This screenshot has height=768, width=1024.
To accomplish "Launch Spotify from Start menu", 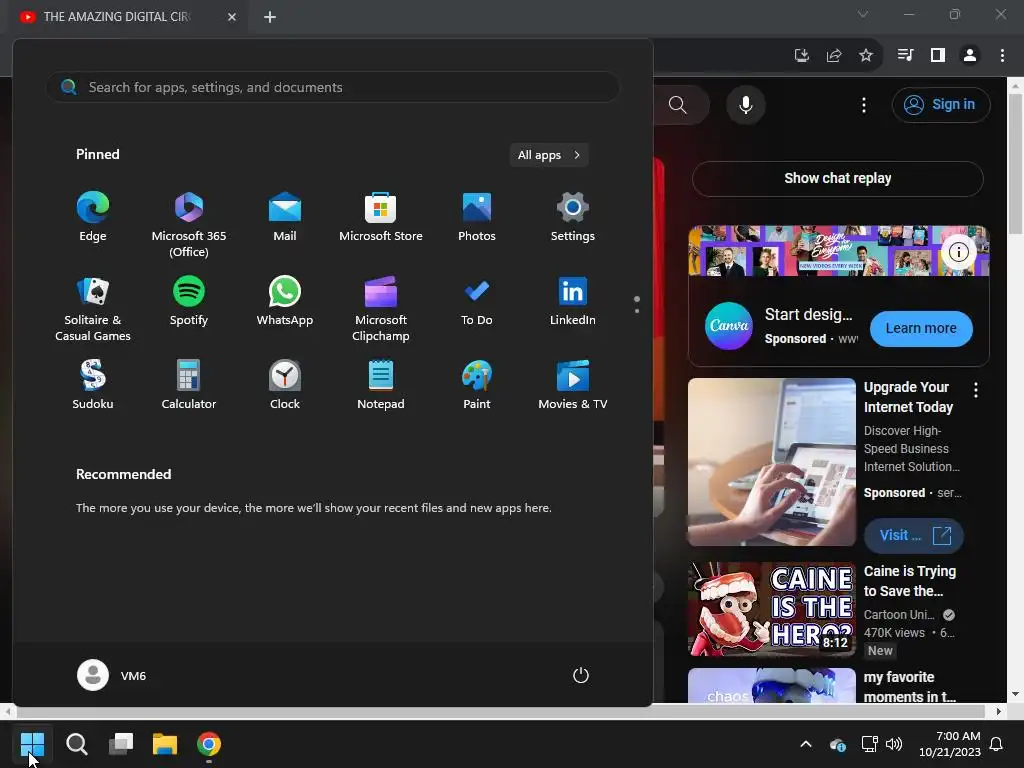I will [189, 301].
